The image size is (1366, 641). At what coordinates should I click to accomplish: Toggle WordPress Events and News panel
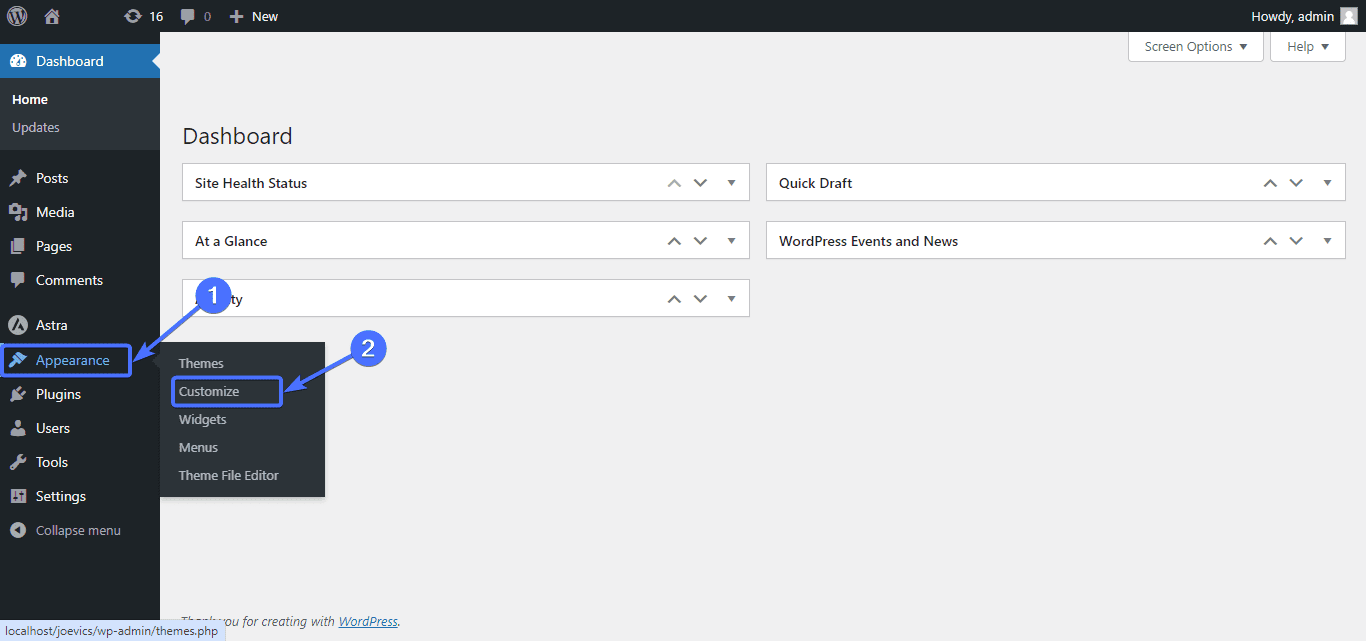coord(1327,241)
